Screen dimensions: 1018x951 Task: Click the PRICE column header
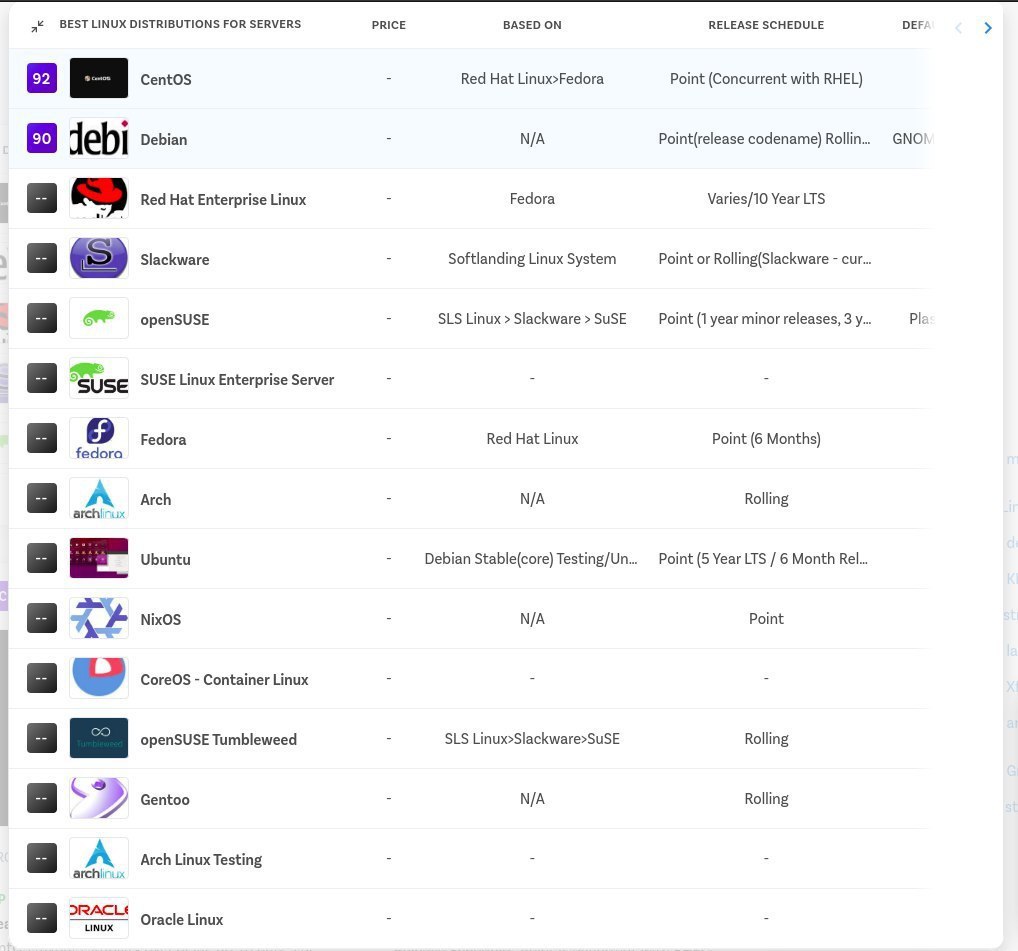388,25
